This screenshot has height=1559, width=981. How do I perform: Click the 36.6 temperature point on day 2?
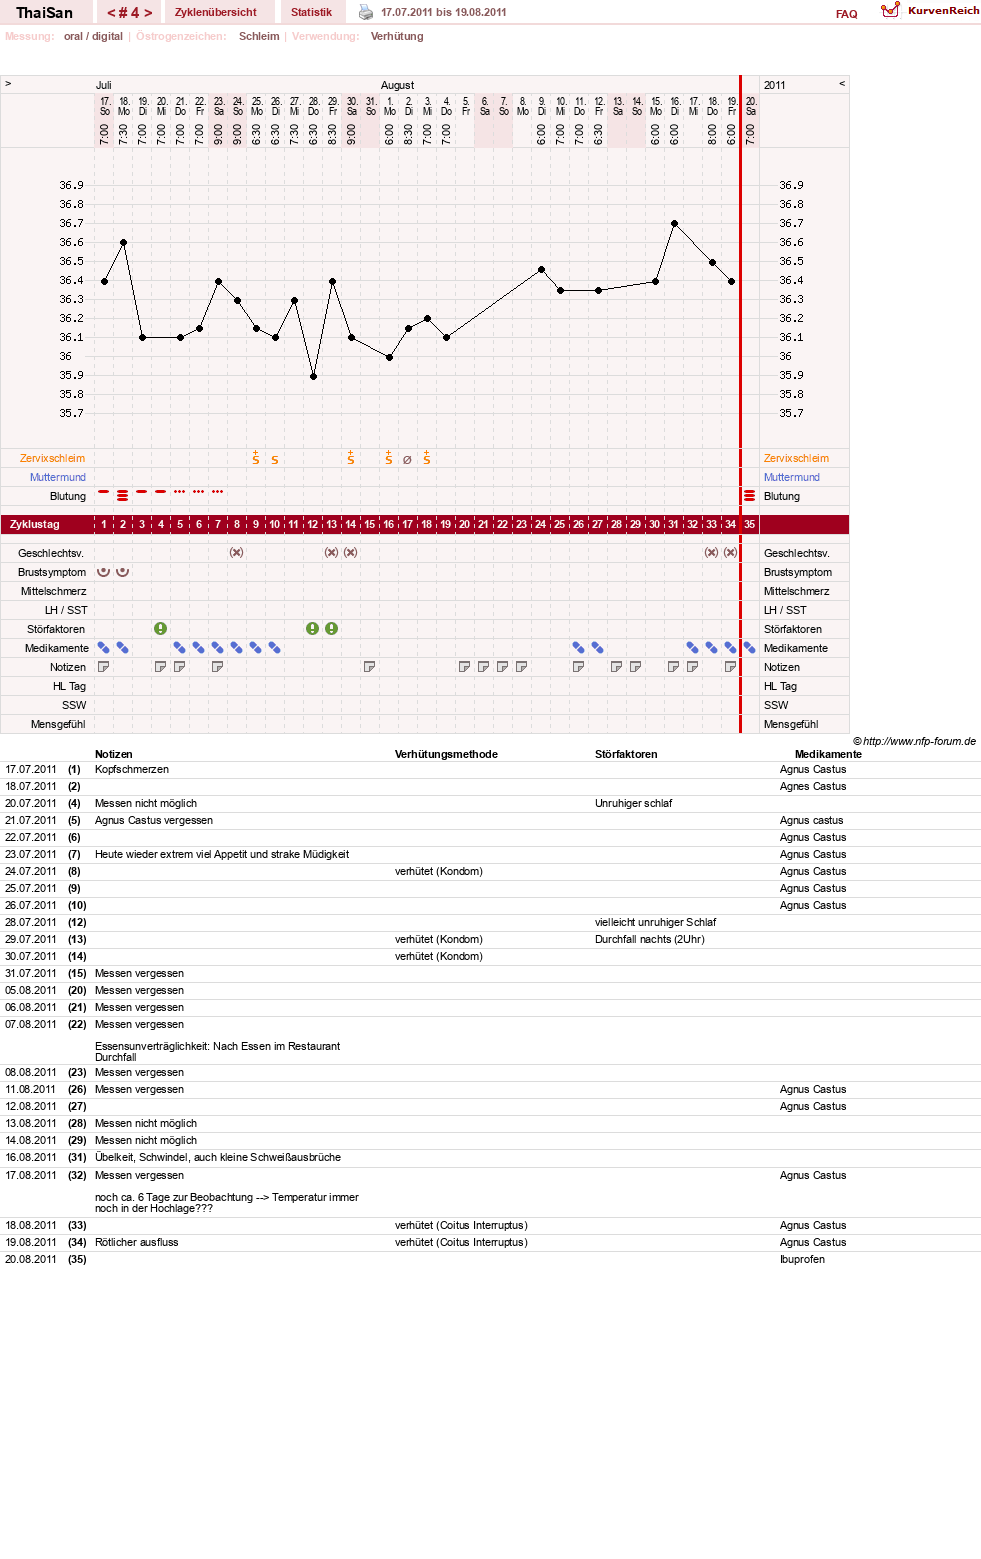[123, 242]
